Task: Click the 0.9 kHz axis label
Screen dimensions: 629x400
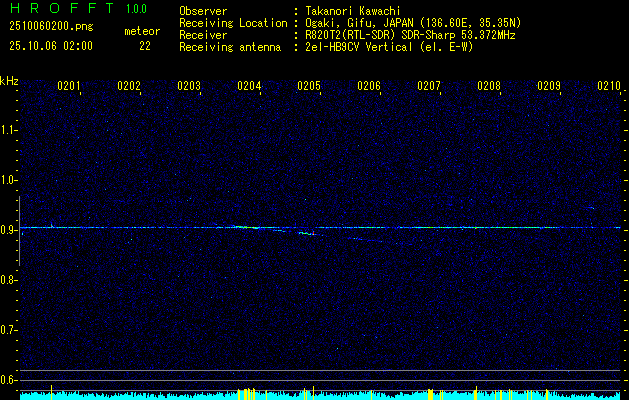Action: click(x=8, y=230)
